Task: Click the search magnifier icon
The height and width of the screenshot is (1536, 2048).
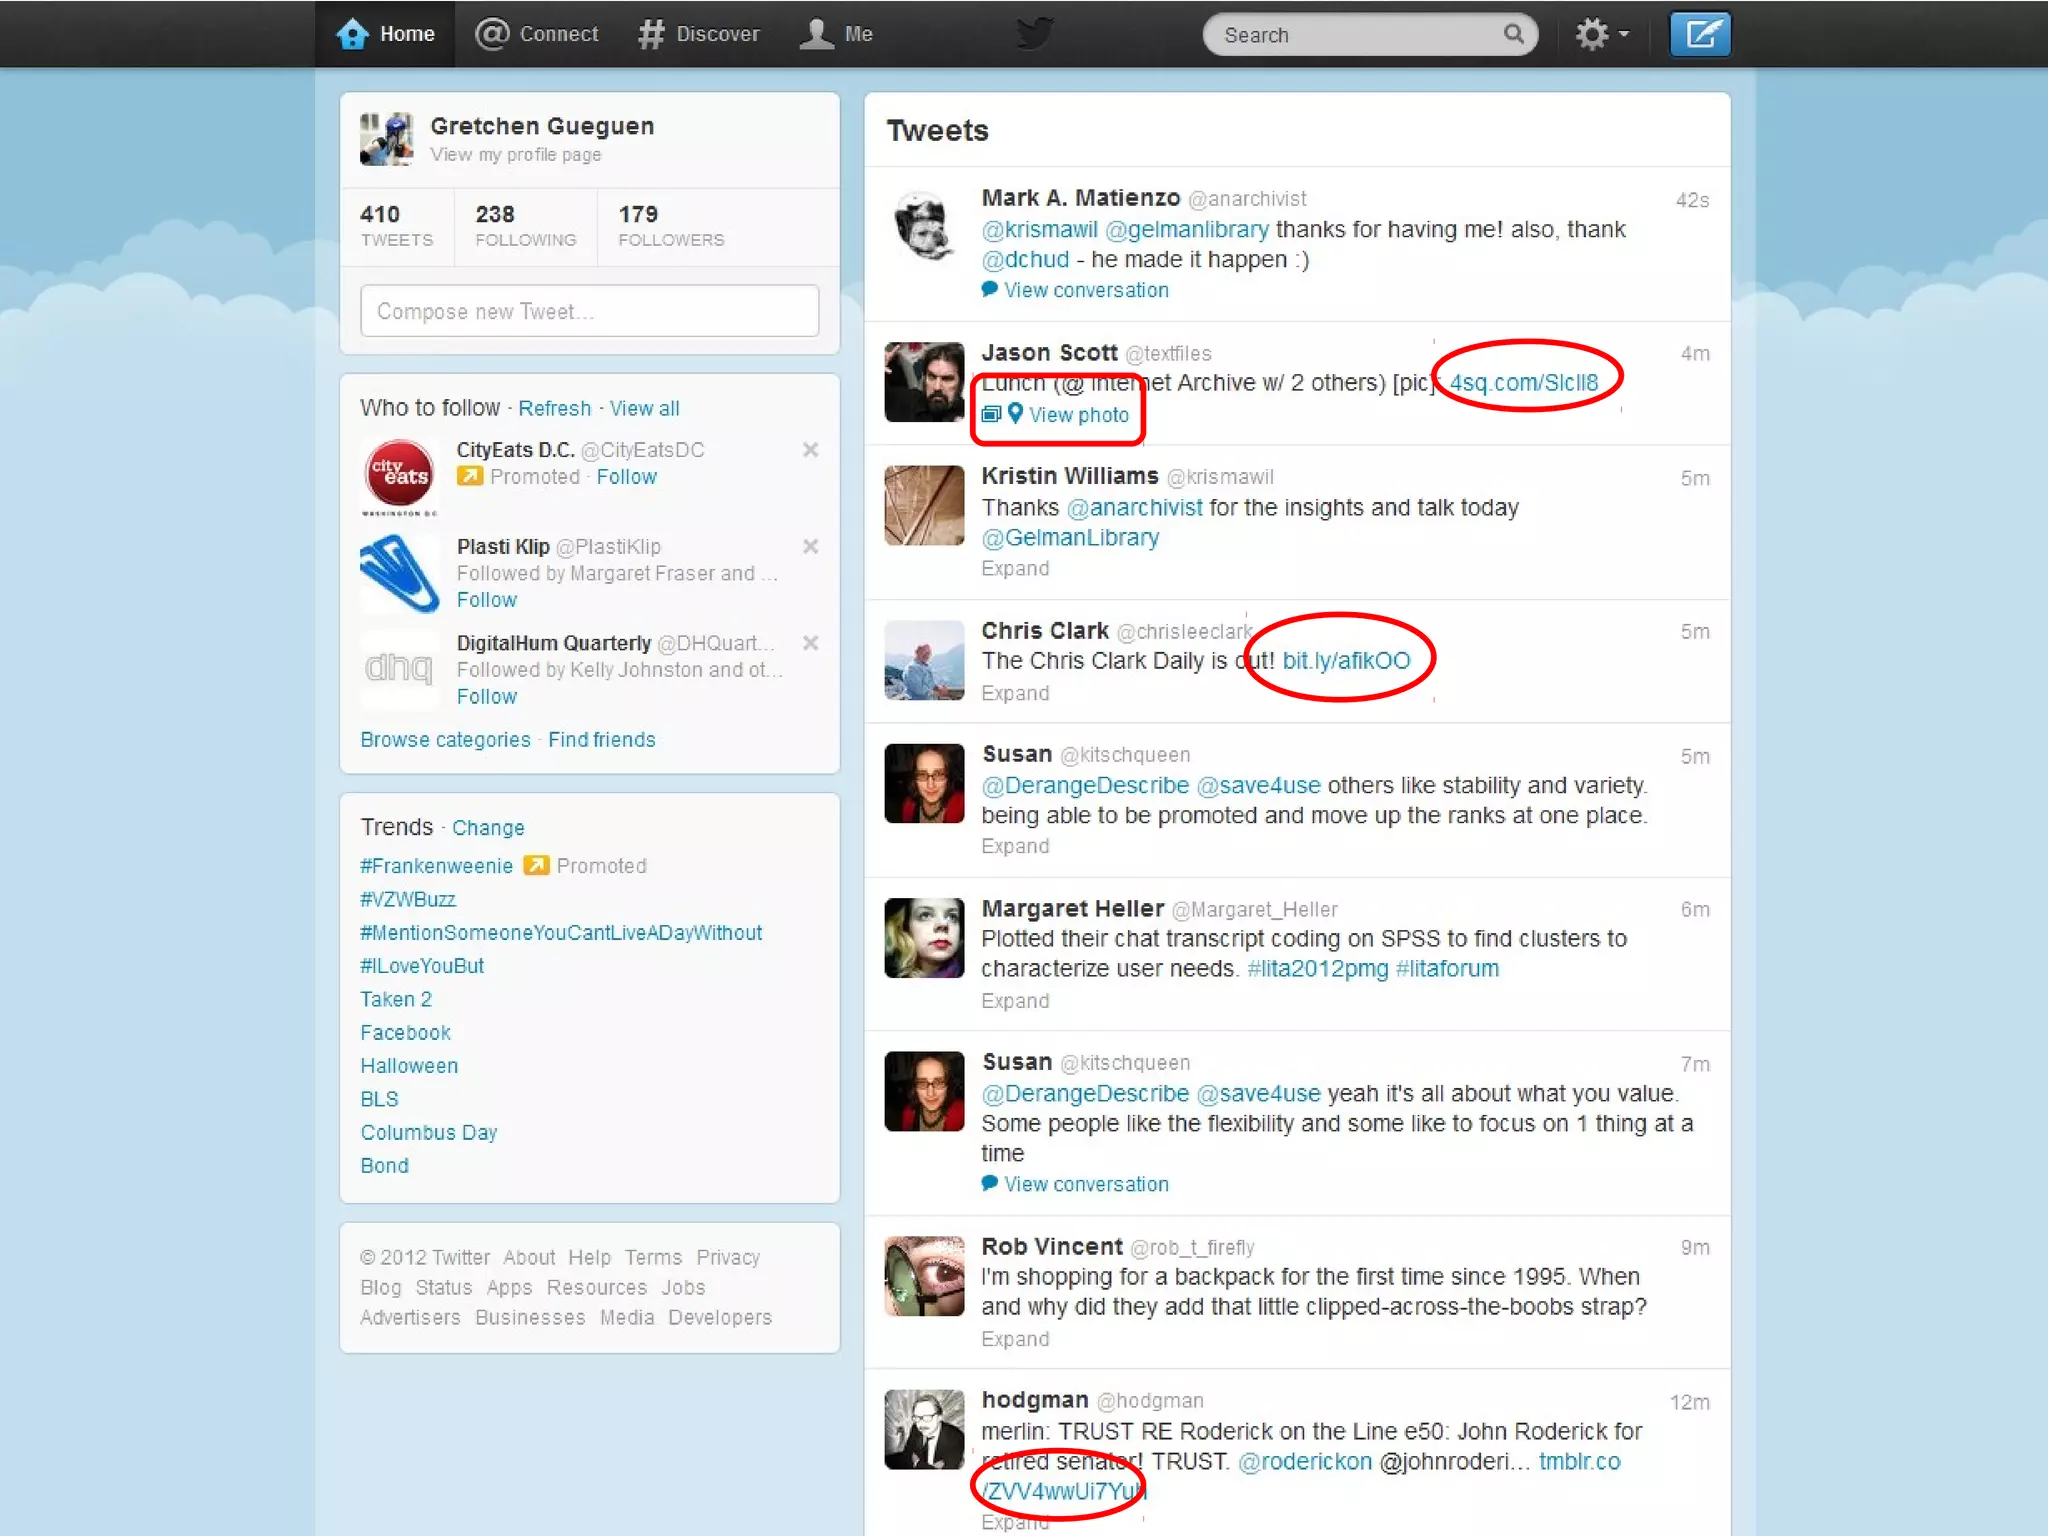Action: point(1513,35)
